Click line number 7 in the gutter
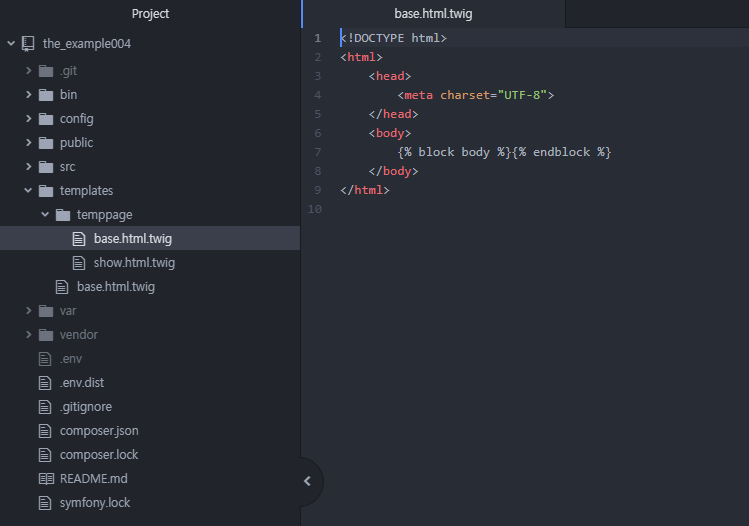 317,152
